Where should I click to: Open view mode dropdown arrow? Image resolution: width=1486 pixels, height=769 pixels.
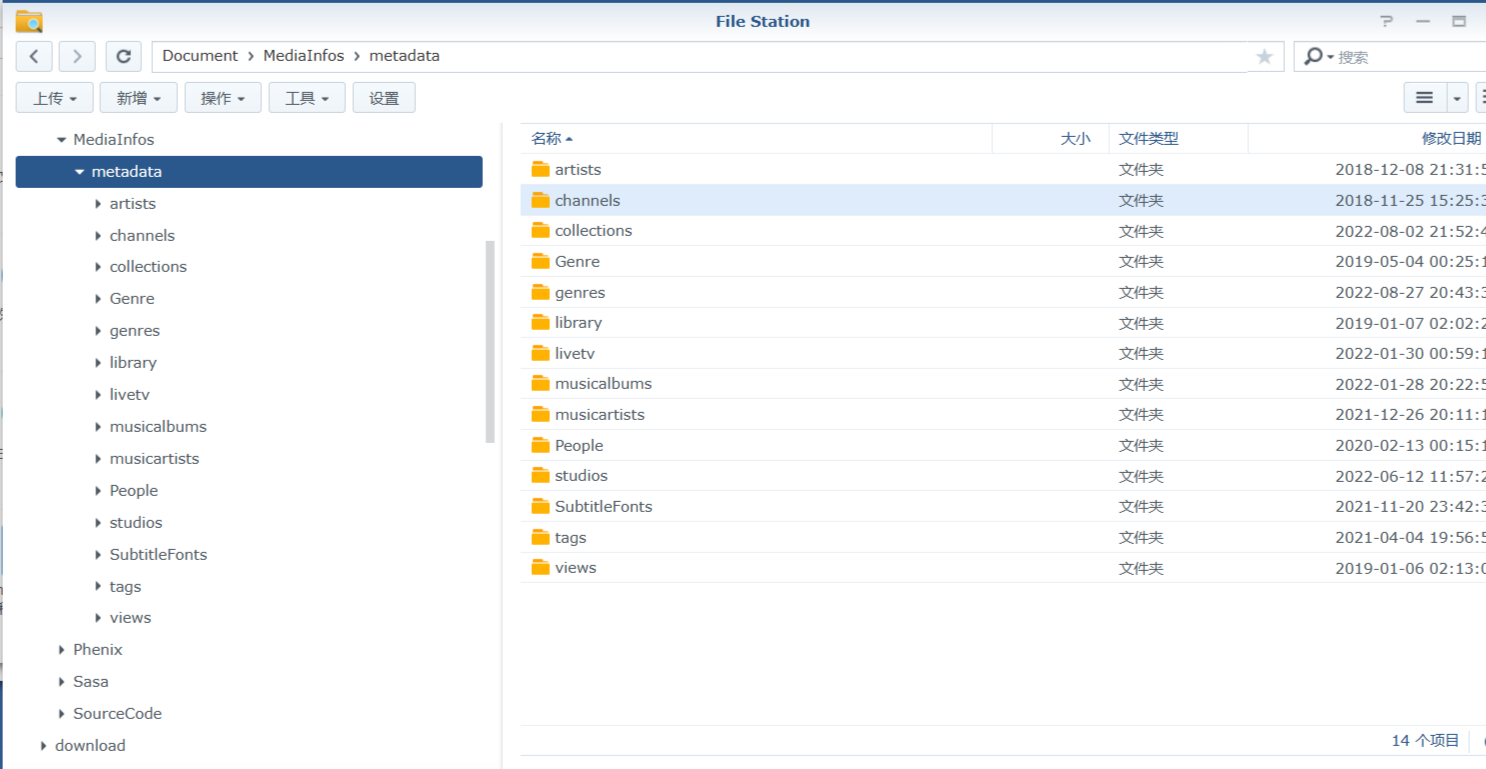(1457, 98)
